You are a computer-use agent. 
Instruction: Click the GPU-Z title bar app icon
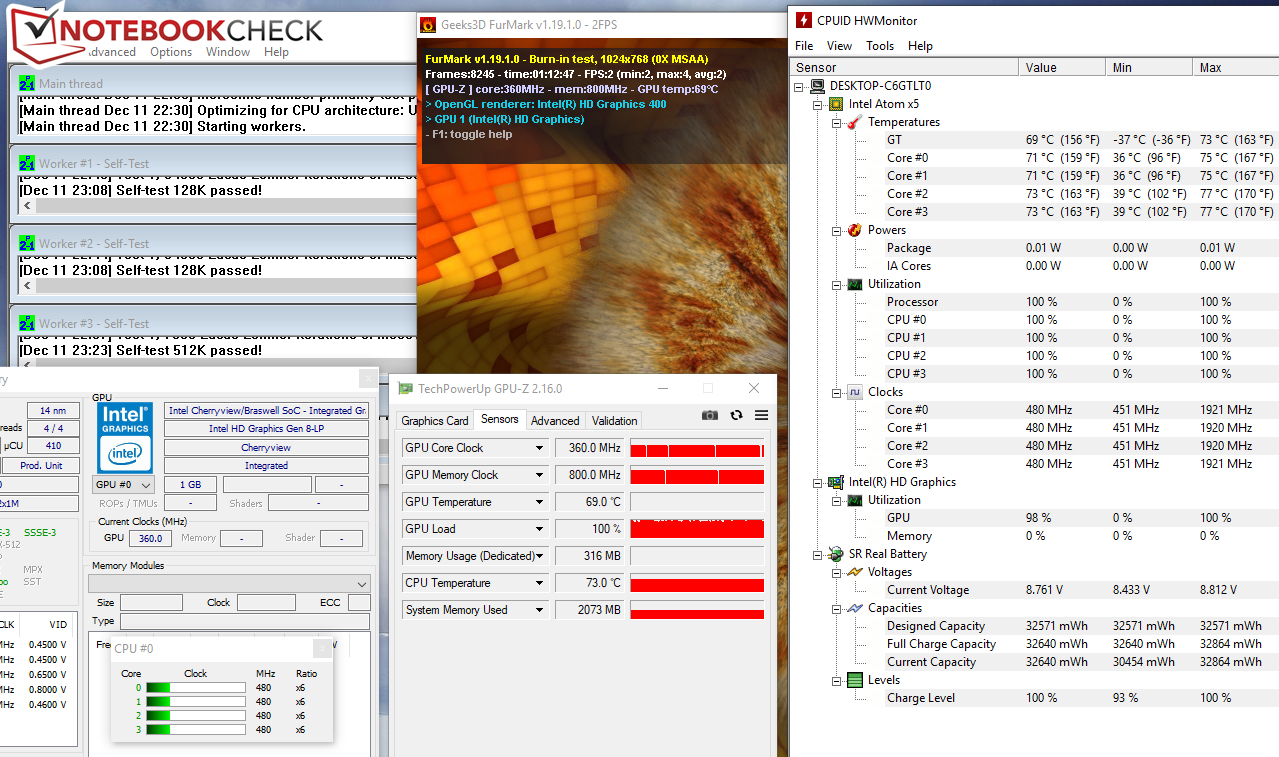tap(405, 389)
